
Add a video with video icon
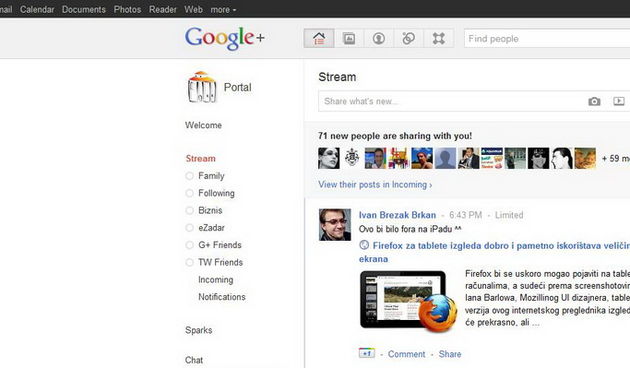pos(619,101)
